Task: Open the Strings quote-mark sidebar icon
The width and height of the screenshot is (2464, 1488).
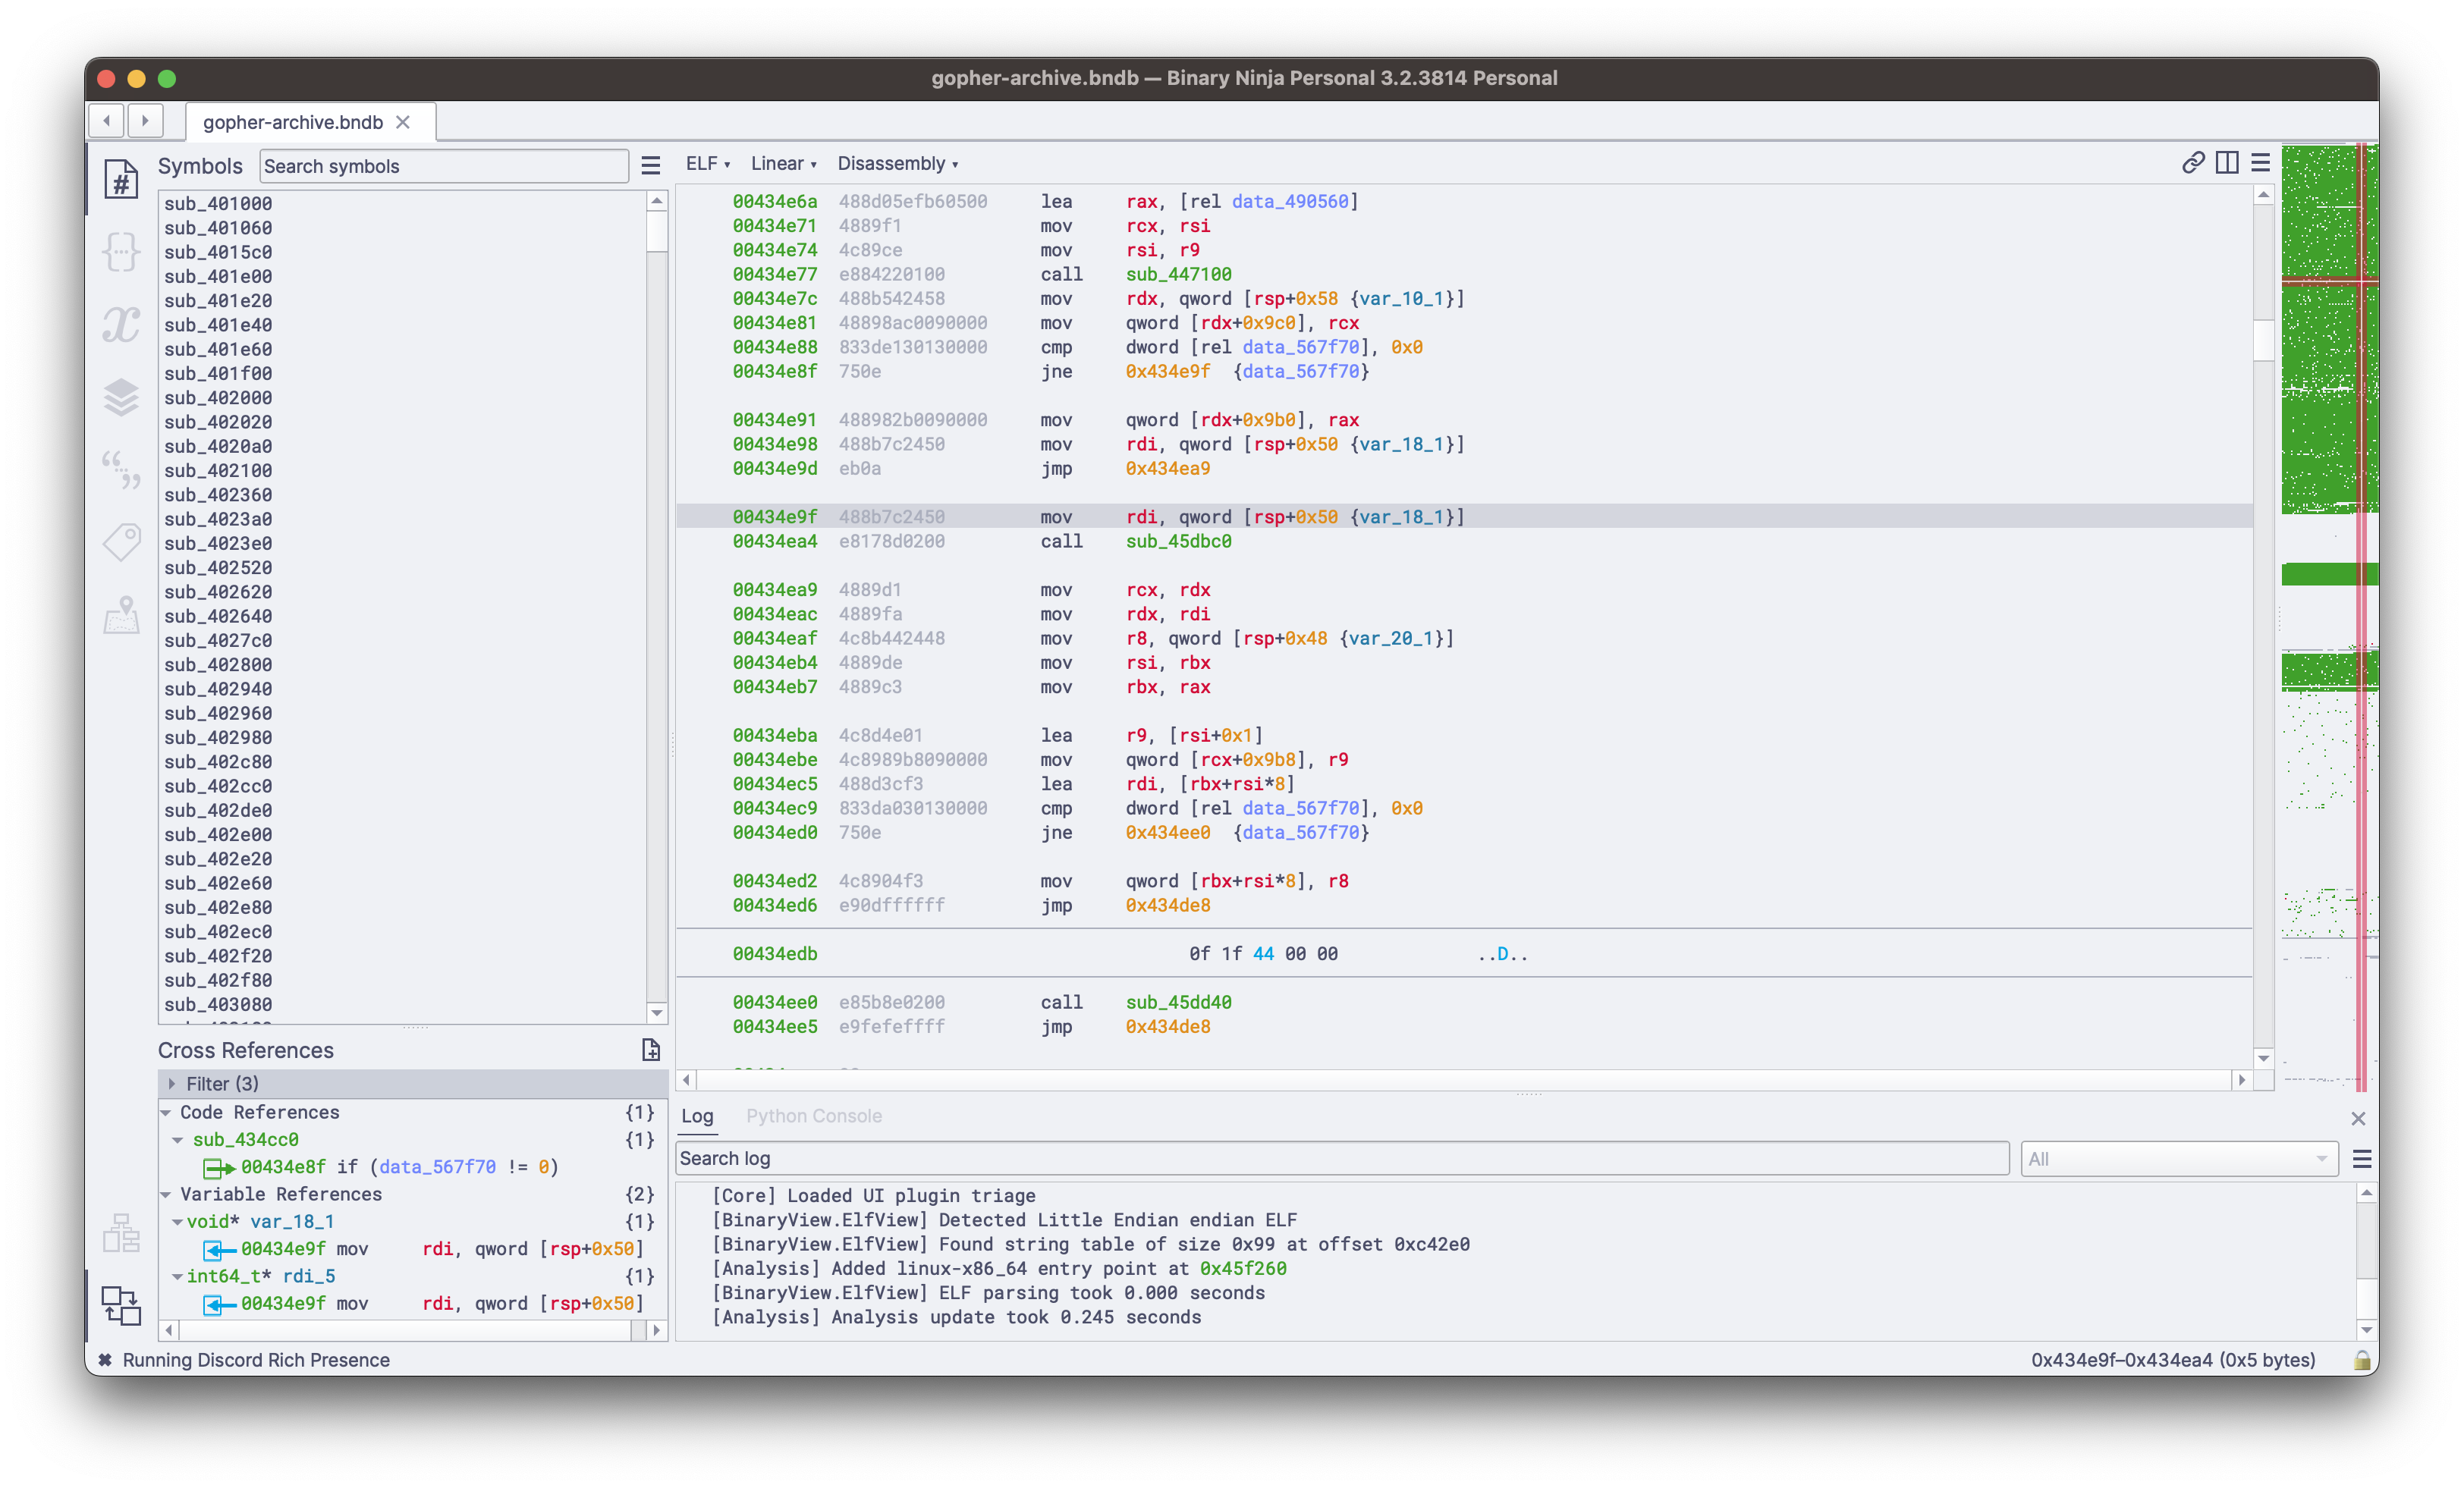Action: (121, 469)
